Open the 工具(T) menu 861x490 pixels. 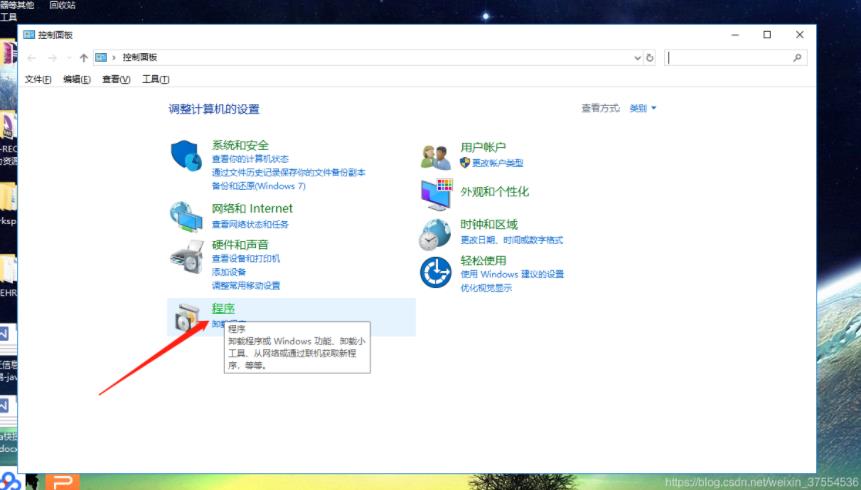[156, 79]
